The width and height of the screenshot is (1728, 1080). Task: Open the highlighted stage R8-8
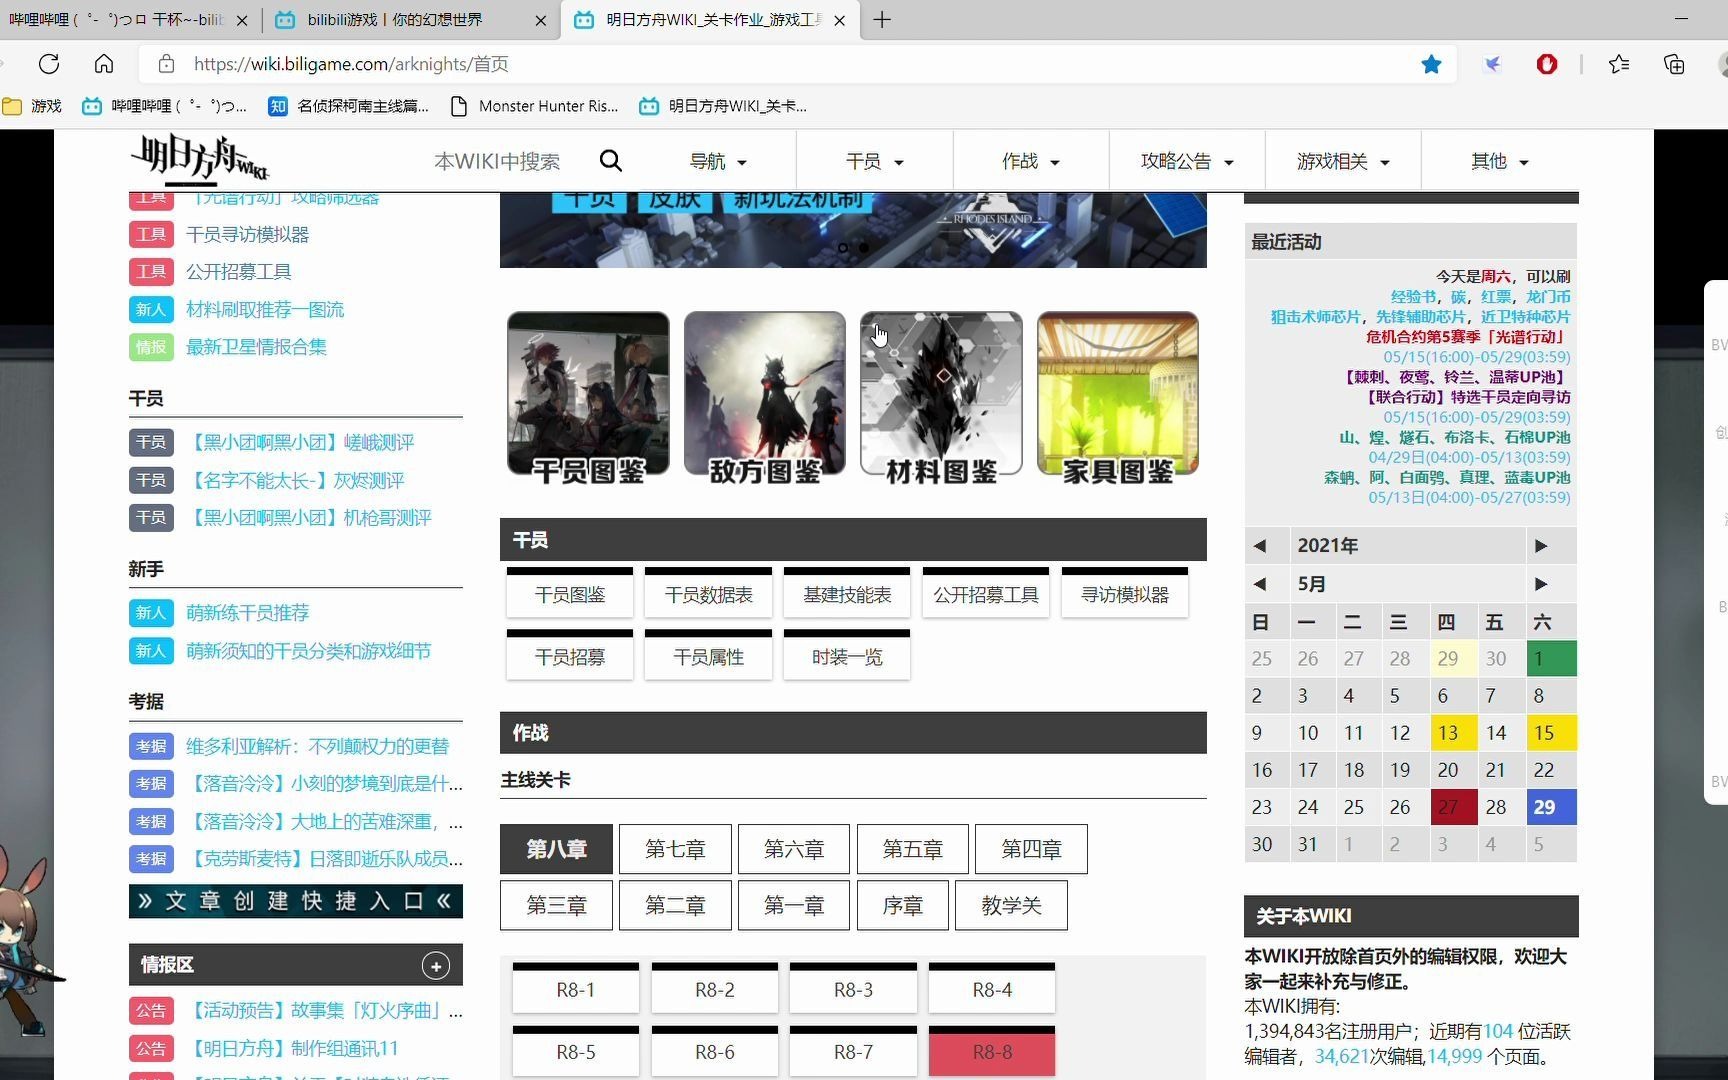(x=992, y=1051)
